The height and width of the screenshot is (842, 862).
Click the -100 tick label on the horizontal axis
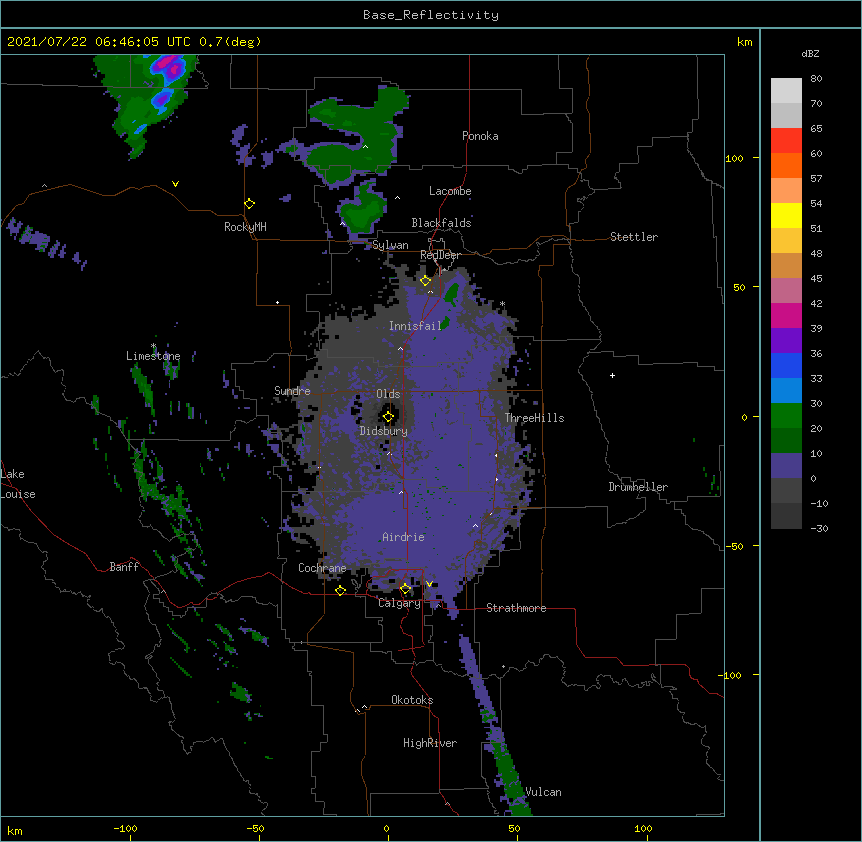pyautogui.click(x=125, y=828)
